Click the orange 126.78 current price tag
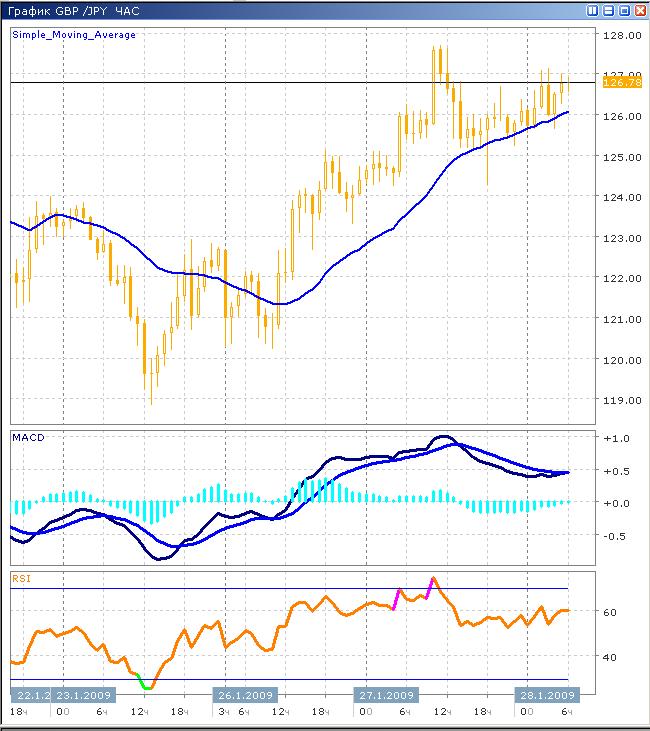Image resolution: width=650 pixels, height=731 pixels. [x=617, y=82]
